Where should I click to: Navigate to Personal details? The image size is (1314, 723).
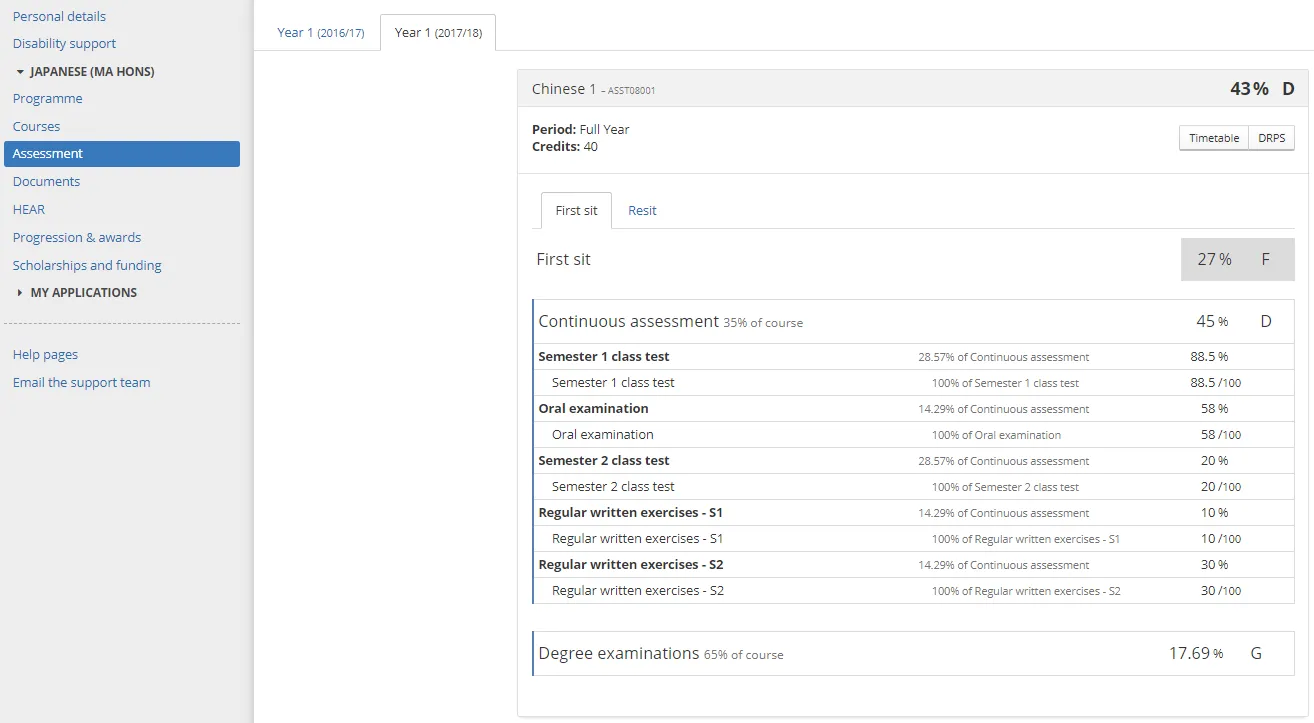[59, 15]
